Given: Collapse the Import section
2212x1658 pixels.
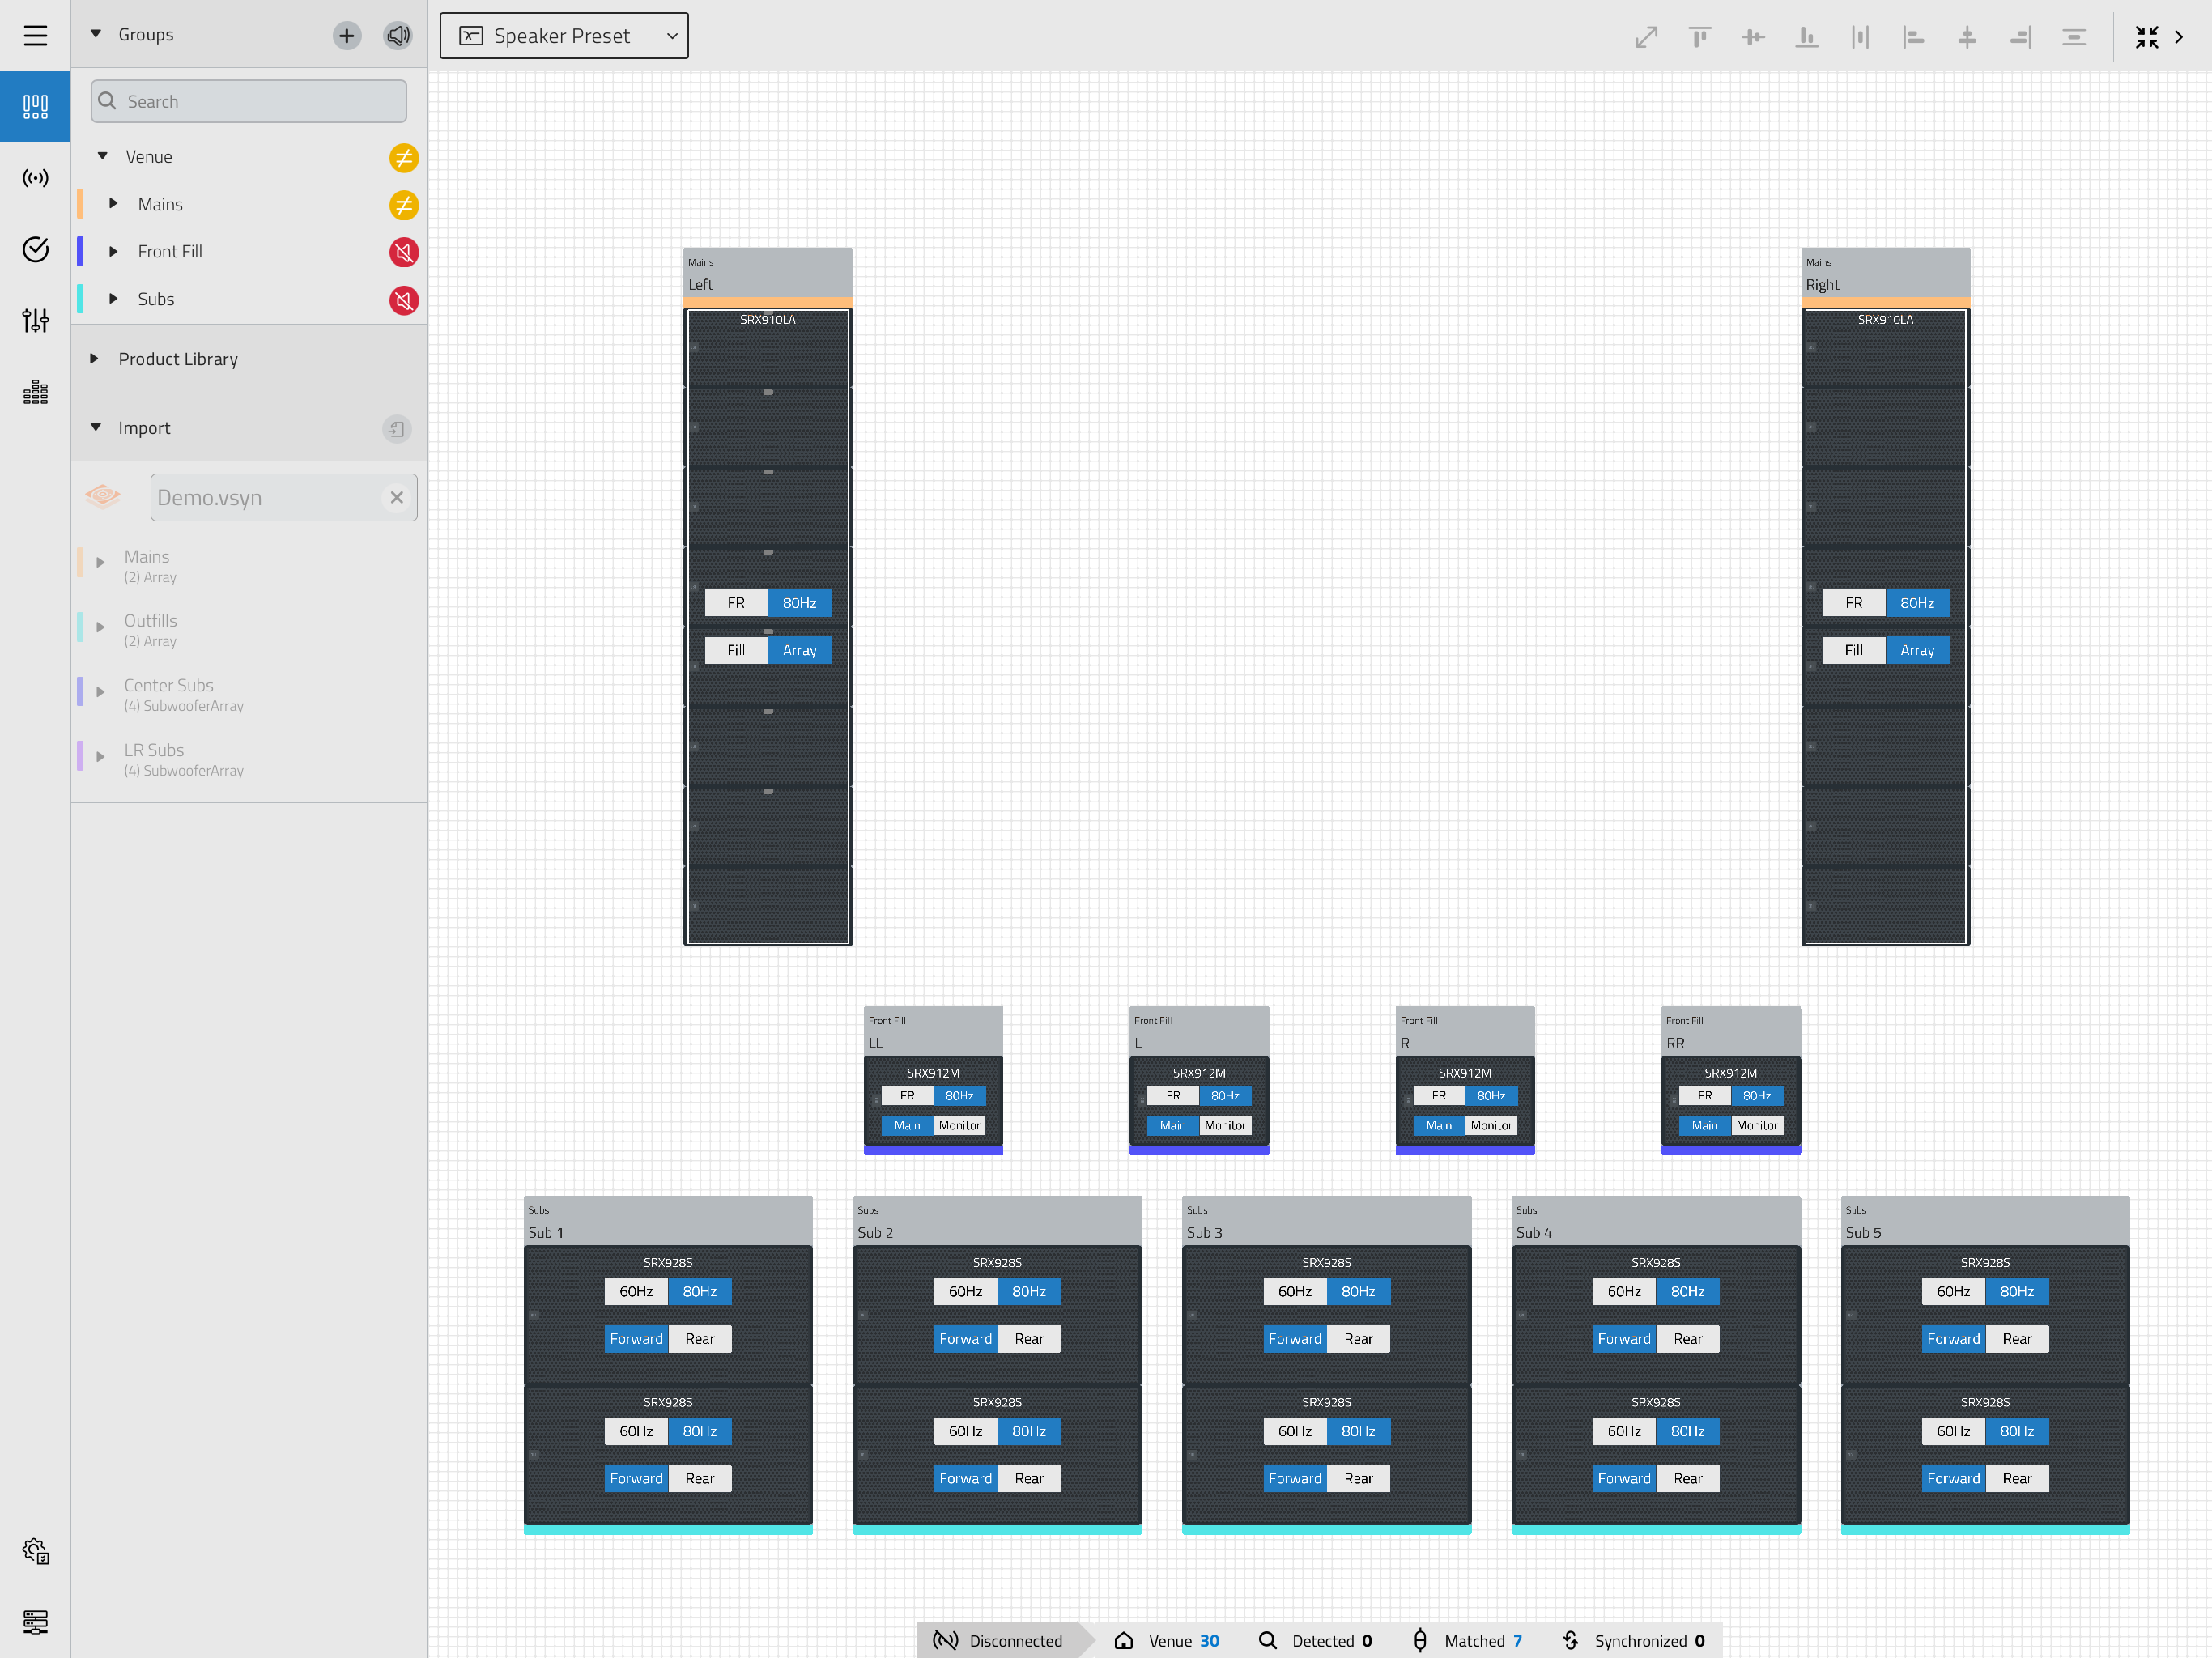Looking at the screenshot, I should (96, 427).
